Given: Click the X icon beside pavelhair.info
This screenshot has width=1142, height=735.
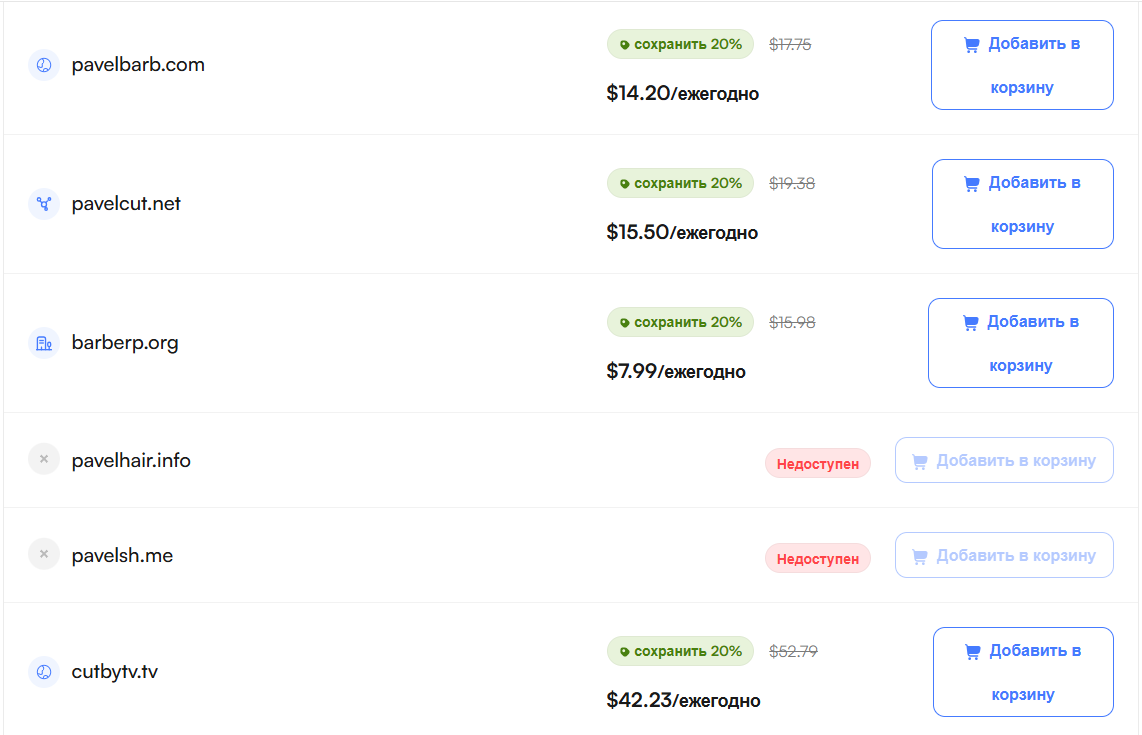Looking at the screenshot, I should click(x=44, y=460).
